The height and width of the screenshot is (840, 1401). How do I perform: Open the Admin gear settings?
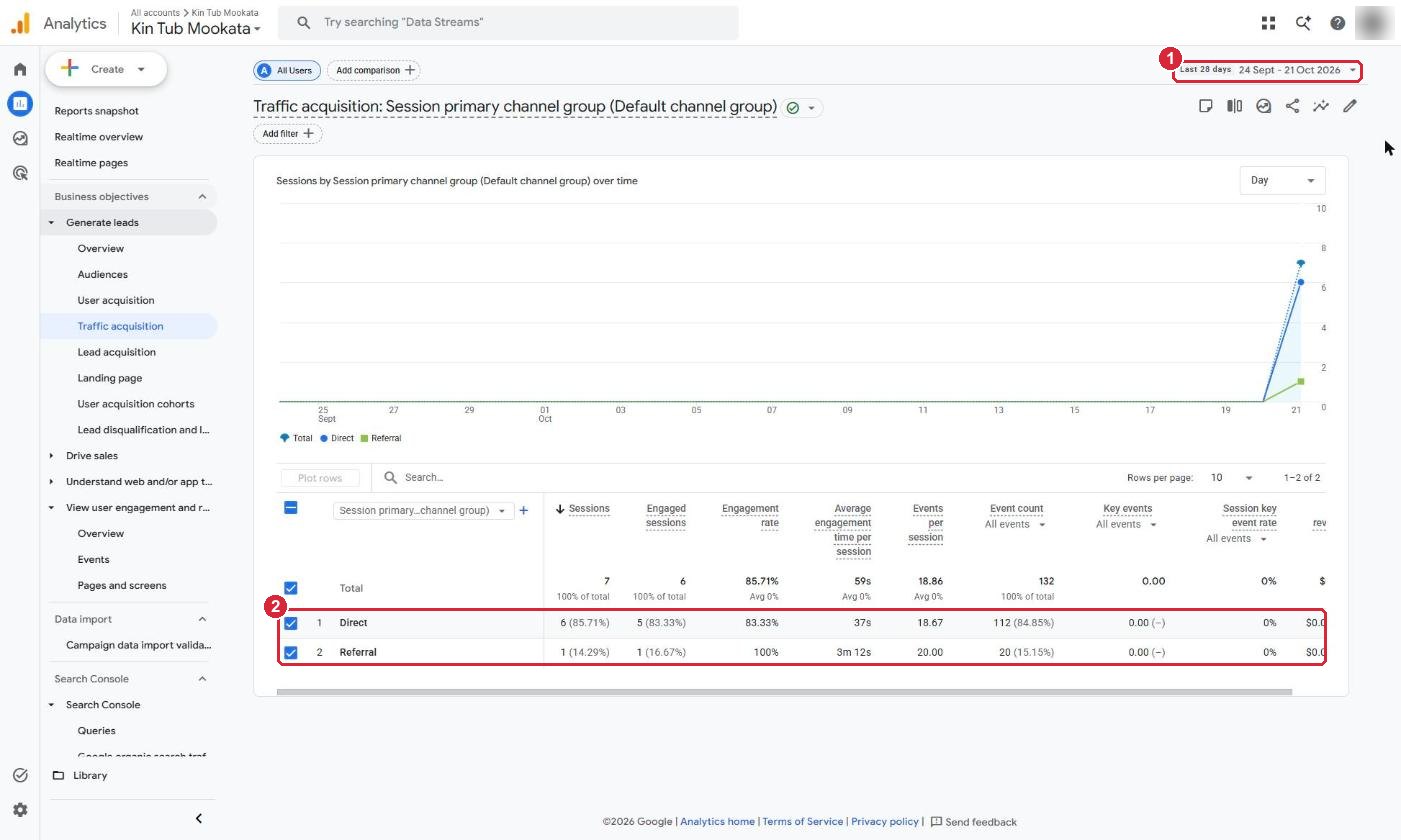pyautogui.click(x=20, y=810)
